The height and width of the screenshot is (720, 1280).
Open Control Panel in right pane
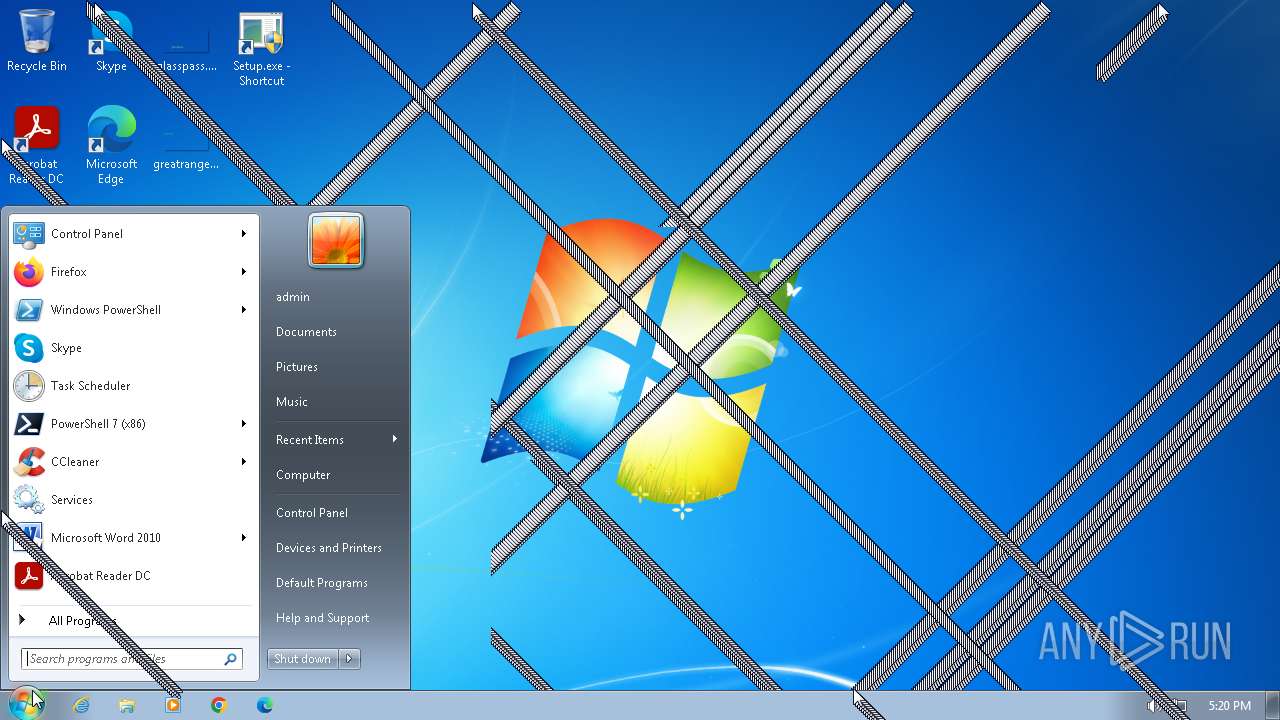(312, 513)
